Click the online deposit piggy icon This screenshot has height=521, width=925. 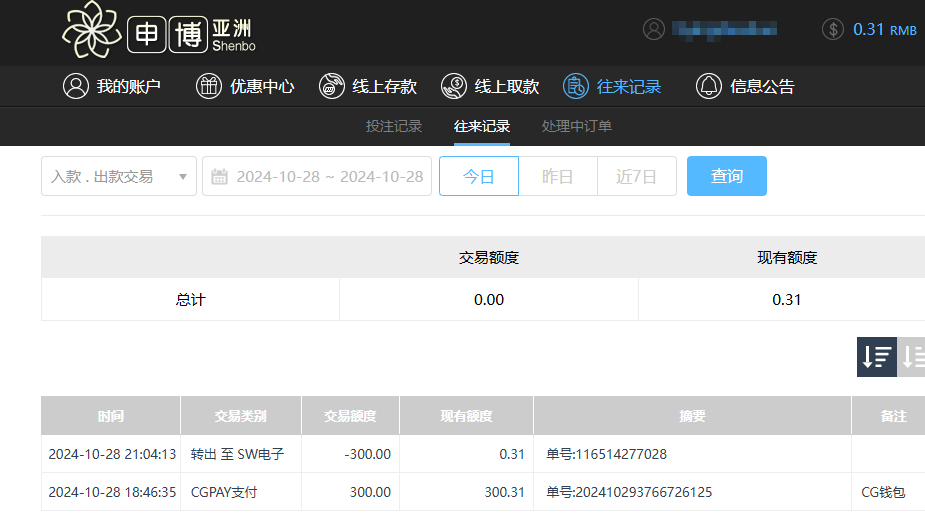pos(332,86)
